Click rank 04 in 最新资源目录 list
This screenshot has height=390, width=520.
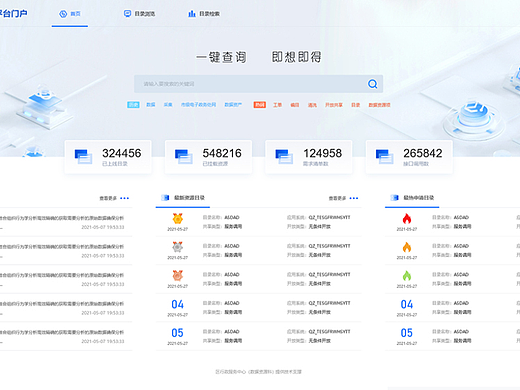pos(178,304)
